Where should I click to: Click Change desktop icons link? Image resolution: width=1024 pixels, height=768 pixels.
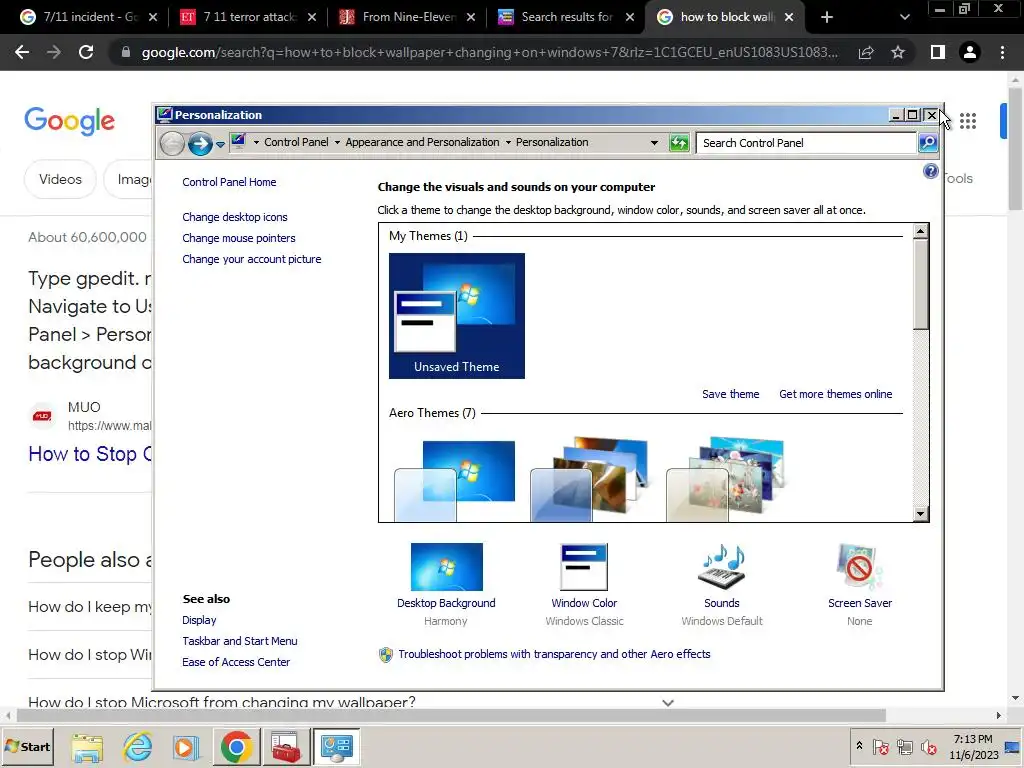click(x=235, y=217)
